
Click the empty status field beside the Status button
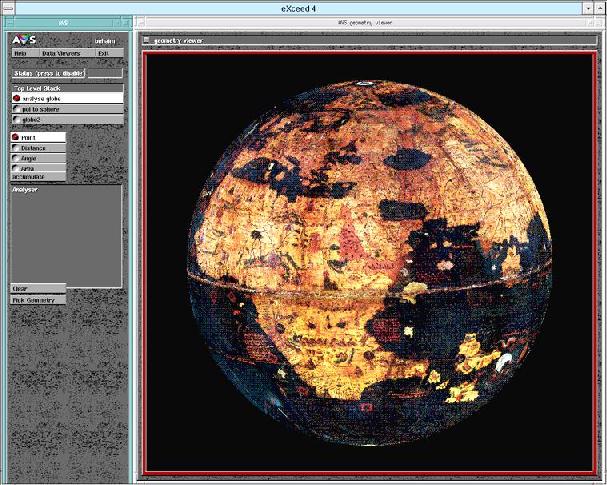pyautogui.click(x=105, y=73)
